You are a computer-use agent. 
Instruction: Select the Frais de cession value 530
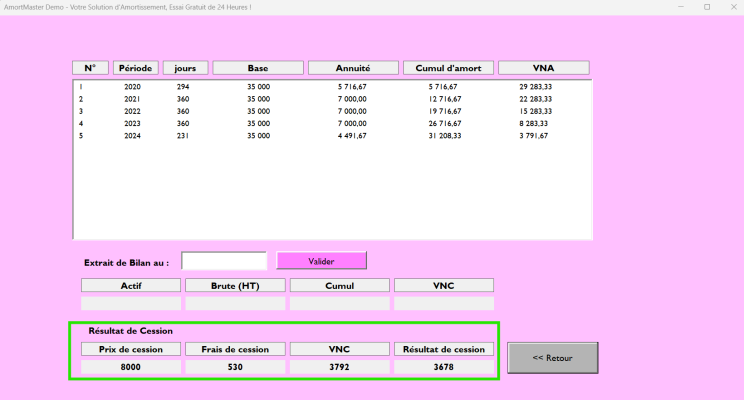click(235, 367)
